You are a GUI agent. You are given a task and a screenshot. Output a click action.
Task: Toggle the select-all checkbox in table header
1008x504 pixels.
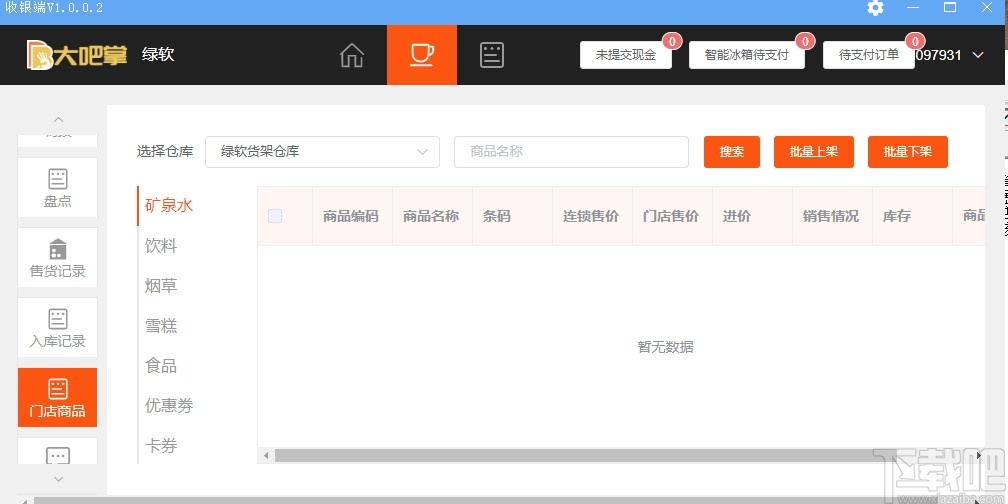click(275, 217)
